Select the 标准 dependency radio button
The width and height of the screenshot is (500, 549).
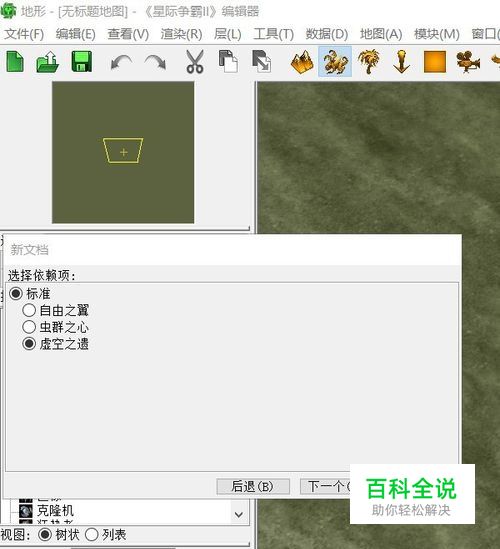coord(16,293)
